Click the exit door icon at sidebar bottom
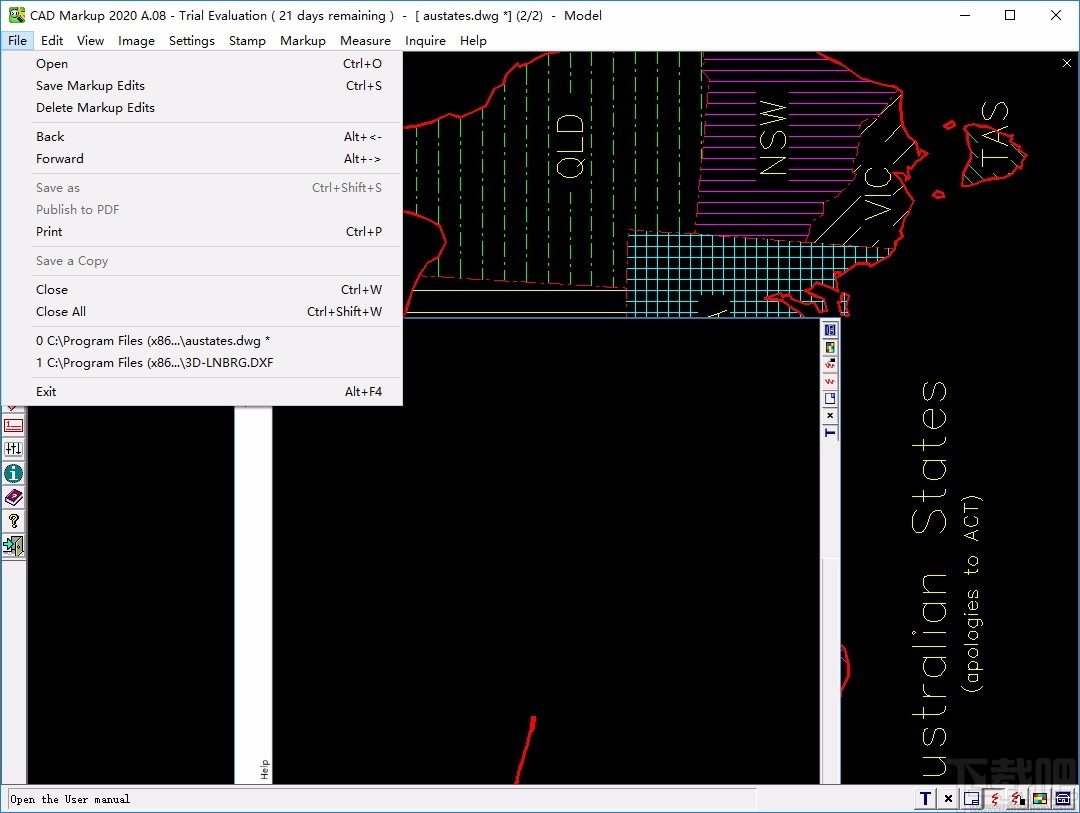Viewport: 1080px width, 813px height. click(x=13, y=545)
